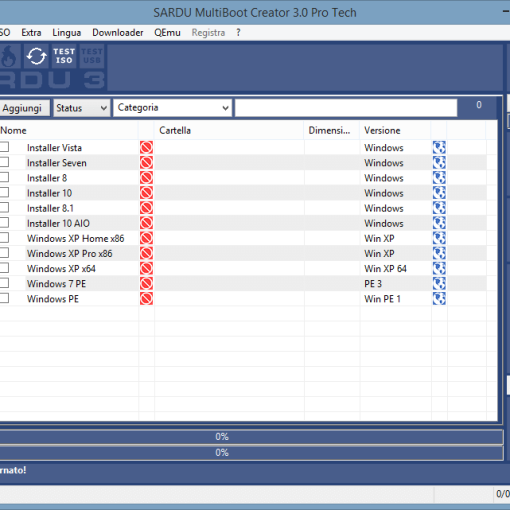Viewport: 510px width, 510px height.
Task: Sort by the Dimensi... column header
Action: [332, 130]
